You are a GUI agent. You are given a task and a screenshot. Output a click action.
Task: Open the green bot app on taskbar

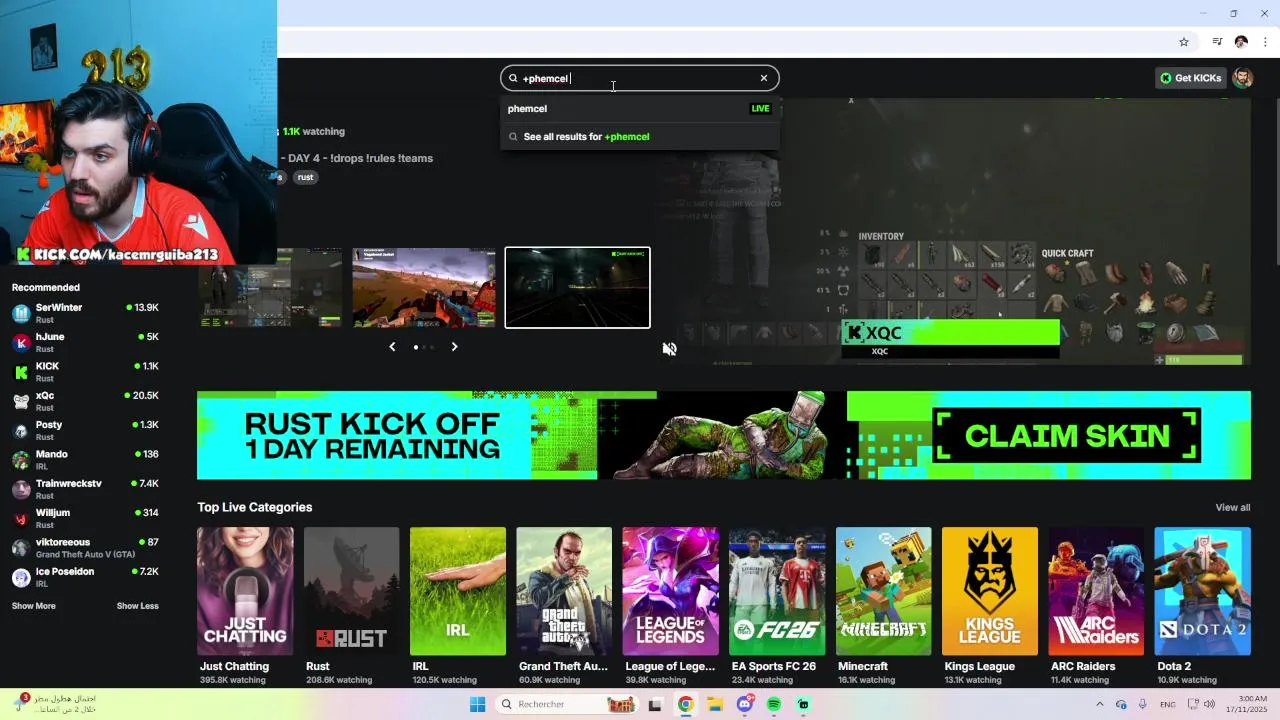tap(804, 704)
